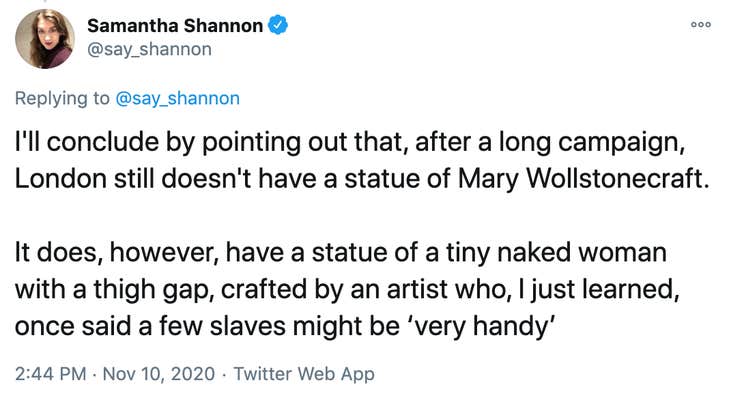Follow the @say_shannon link after Replying to
Image resolution: width=729 pixels, height=400 pixels.
tap(177, 99)
